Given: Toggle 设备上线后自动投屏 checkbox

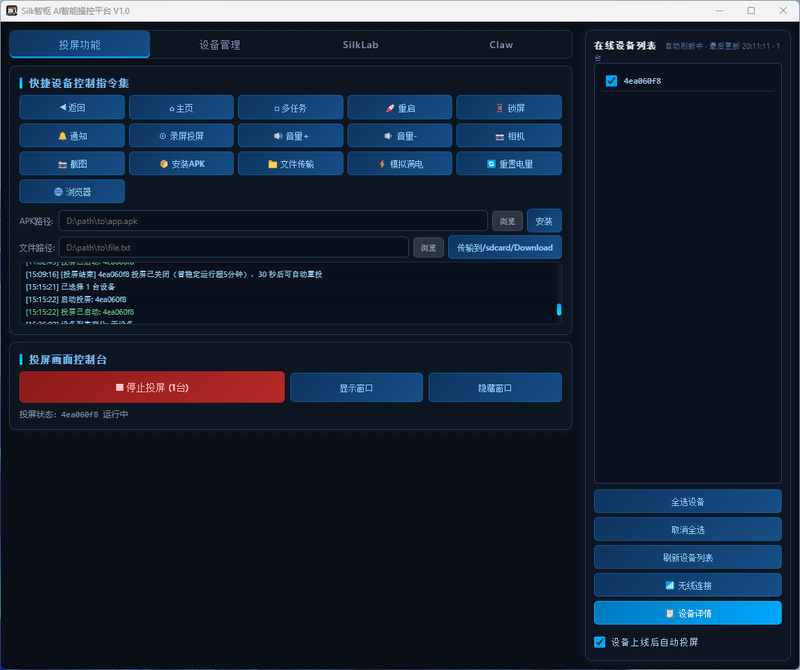Looking at the screenshot, I should click(x=599, y=642).
